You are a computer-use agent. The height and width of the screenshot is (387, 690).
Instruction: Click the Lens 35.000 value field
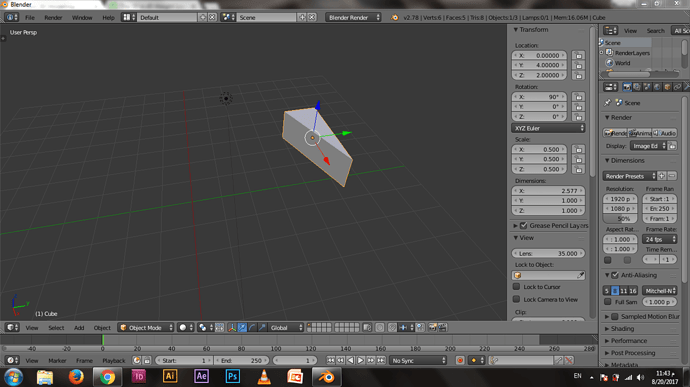click(548, 254)
